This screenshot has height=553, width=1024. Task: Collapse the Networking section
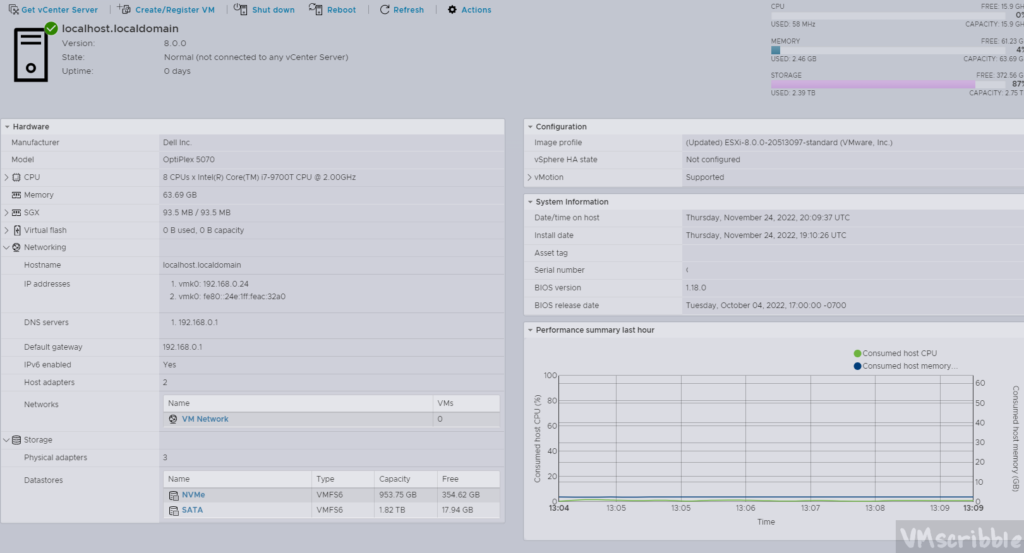coord(7,247)
